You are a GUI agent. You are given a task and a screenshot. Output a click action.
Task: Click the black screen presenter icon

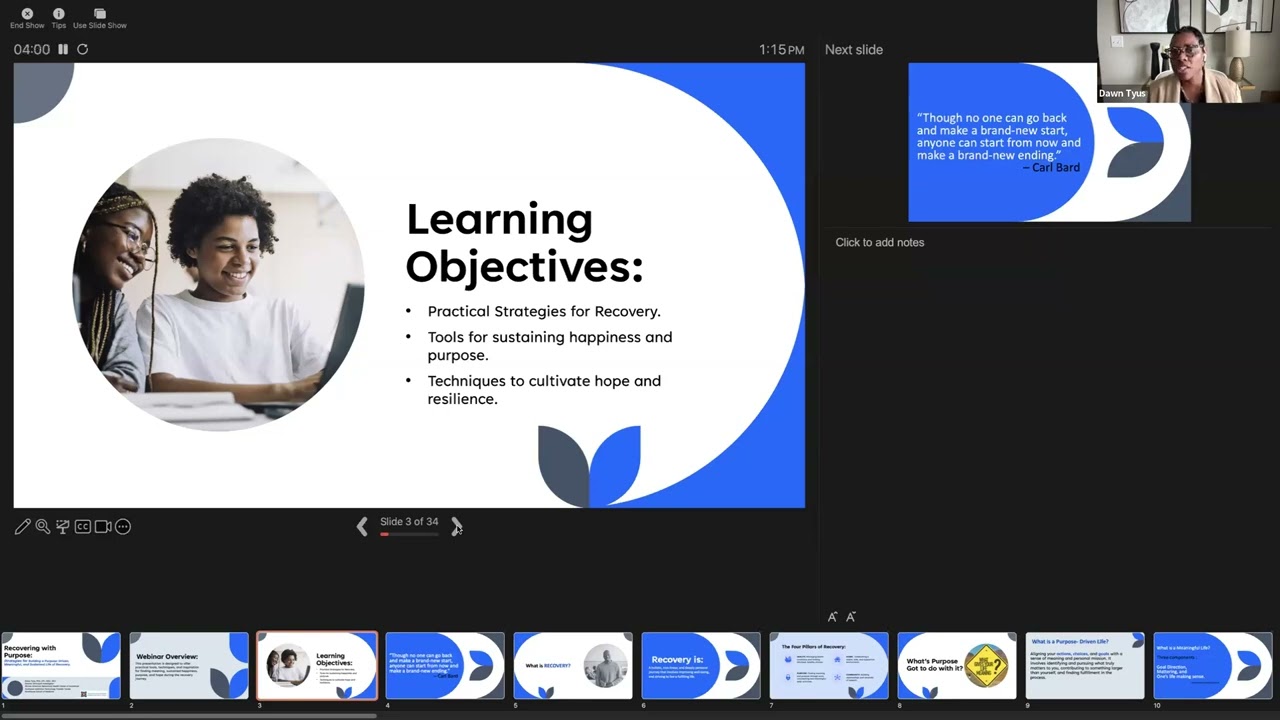coord(63,526)
